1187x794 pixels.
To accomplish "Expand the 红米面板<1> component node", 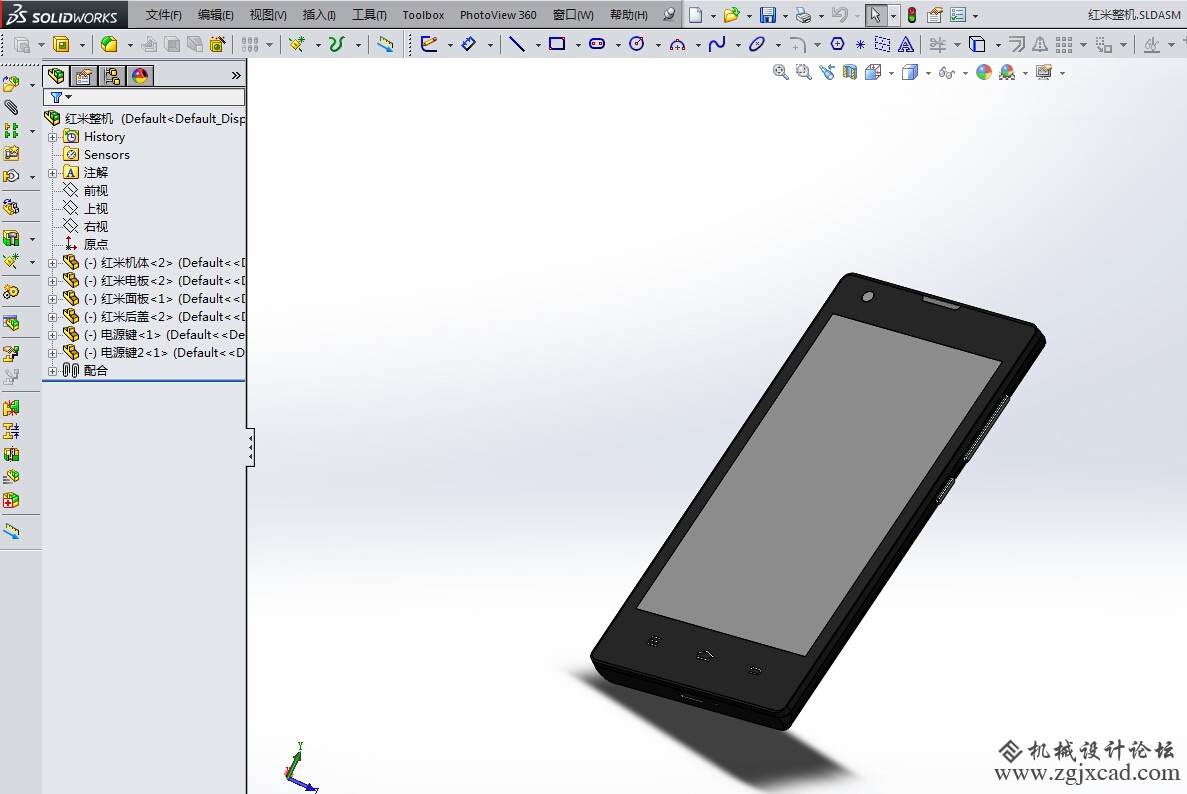I will coord(53,299).
